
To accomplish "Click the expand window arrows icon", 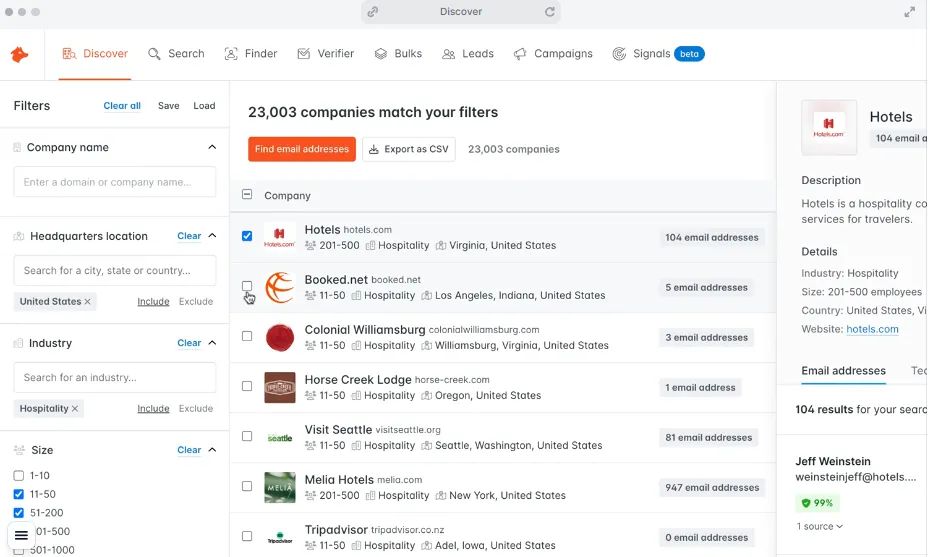I will click(909, 12).
